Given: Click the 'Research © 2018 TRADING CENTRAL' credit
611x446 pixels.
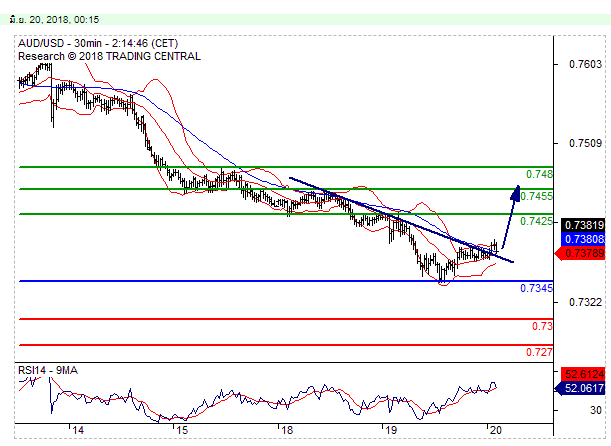Looking at the screenshot, I should tap(109, 56).
